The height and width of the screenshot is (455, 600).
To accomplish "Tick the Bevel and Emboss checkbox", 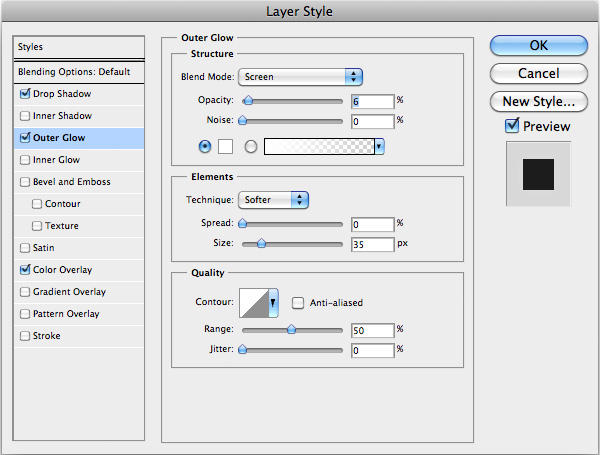I will 25,182.
